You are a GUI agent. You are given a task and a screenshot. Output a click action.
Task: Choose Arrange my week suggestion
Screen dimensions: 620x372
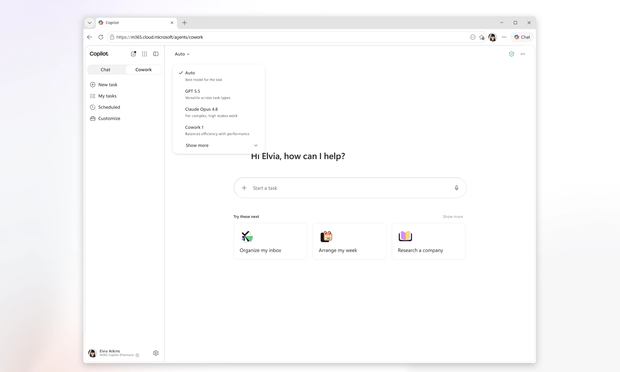[x=350, y=241]
